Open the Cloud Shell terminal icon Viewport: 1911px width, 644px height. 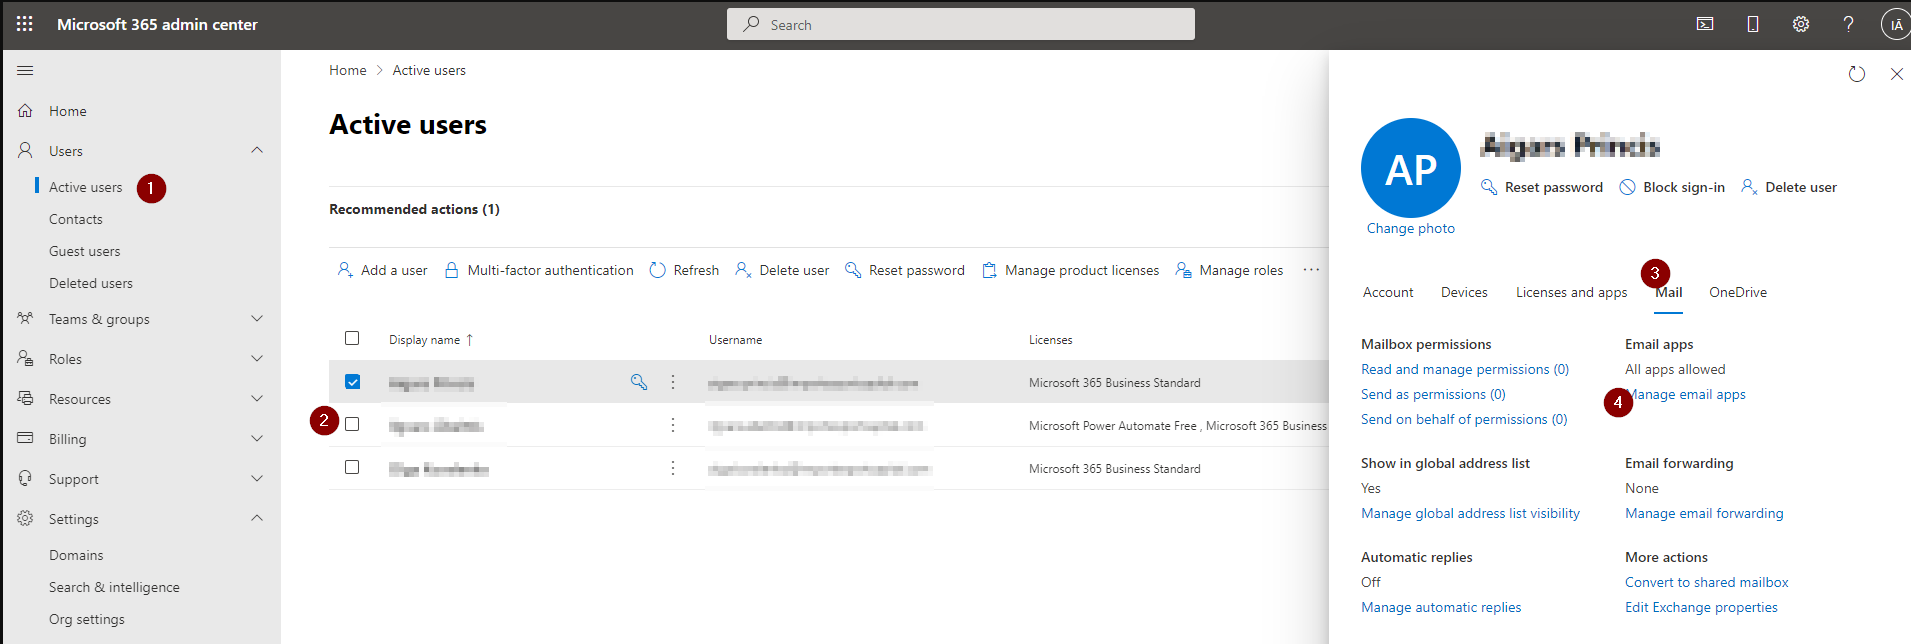1705,24
